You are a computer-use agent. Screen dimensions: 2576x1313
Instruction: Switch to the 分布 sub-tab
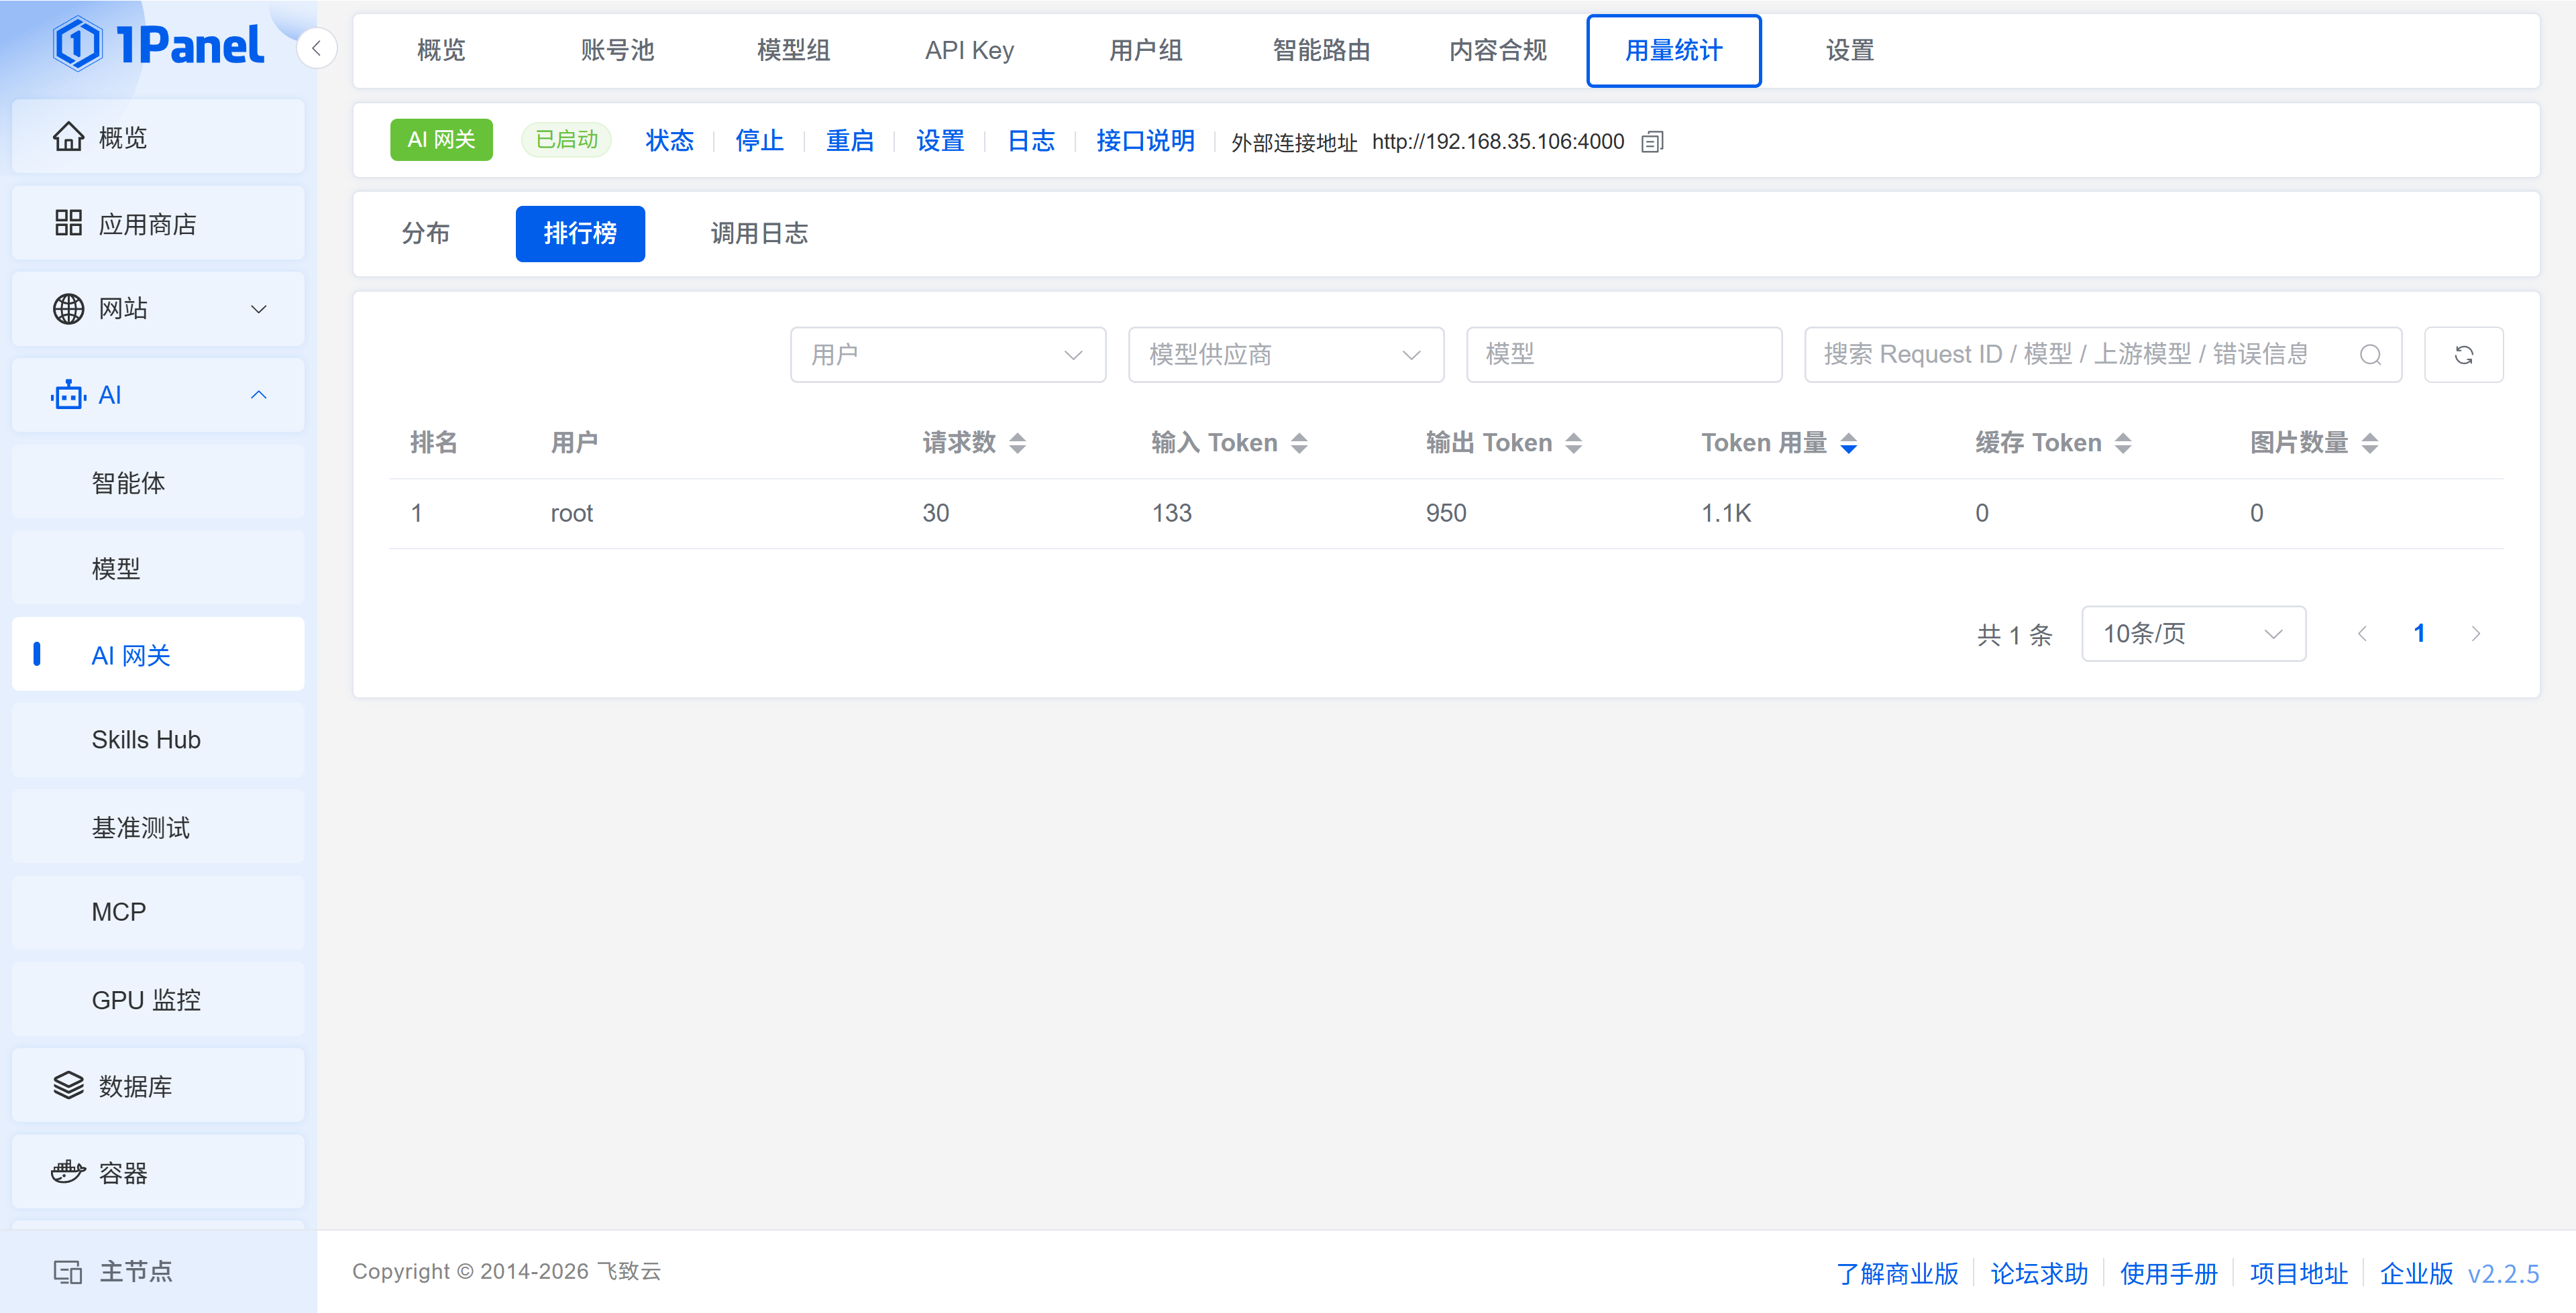coord(426,234)
